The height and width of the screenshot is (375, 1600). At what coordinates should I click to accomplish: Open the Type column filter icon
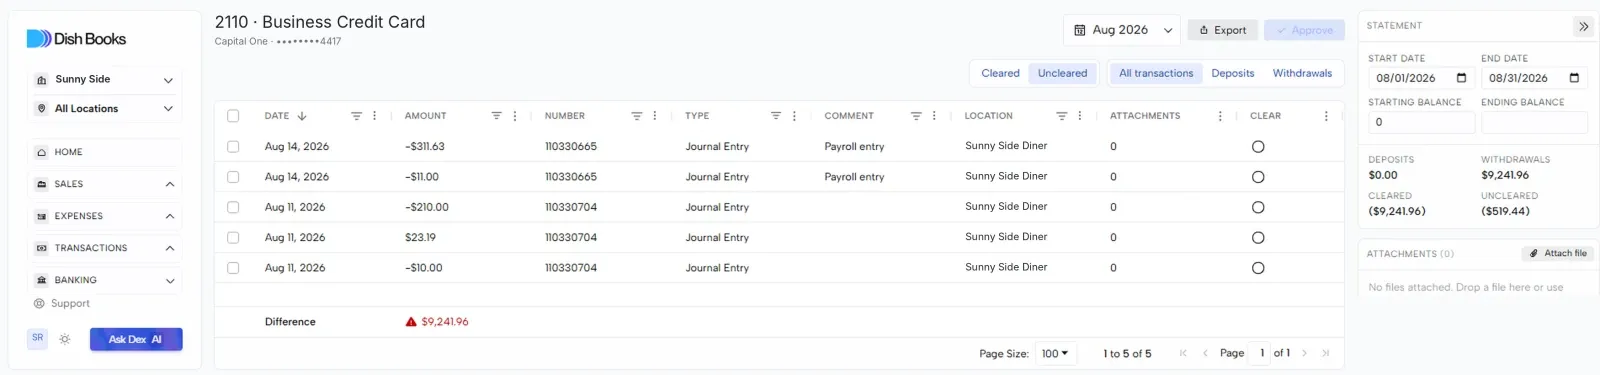tap(775, 116)
